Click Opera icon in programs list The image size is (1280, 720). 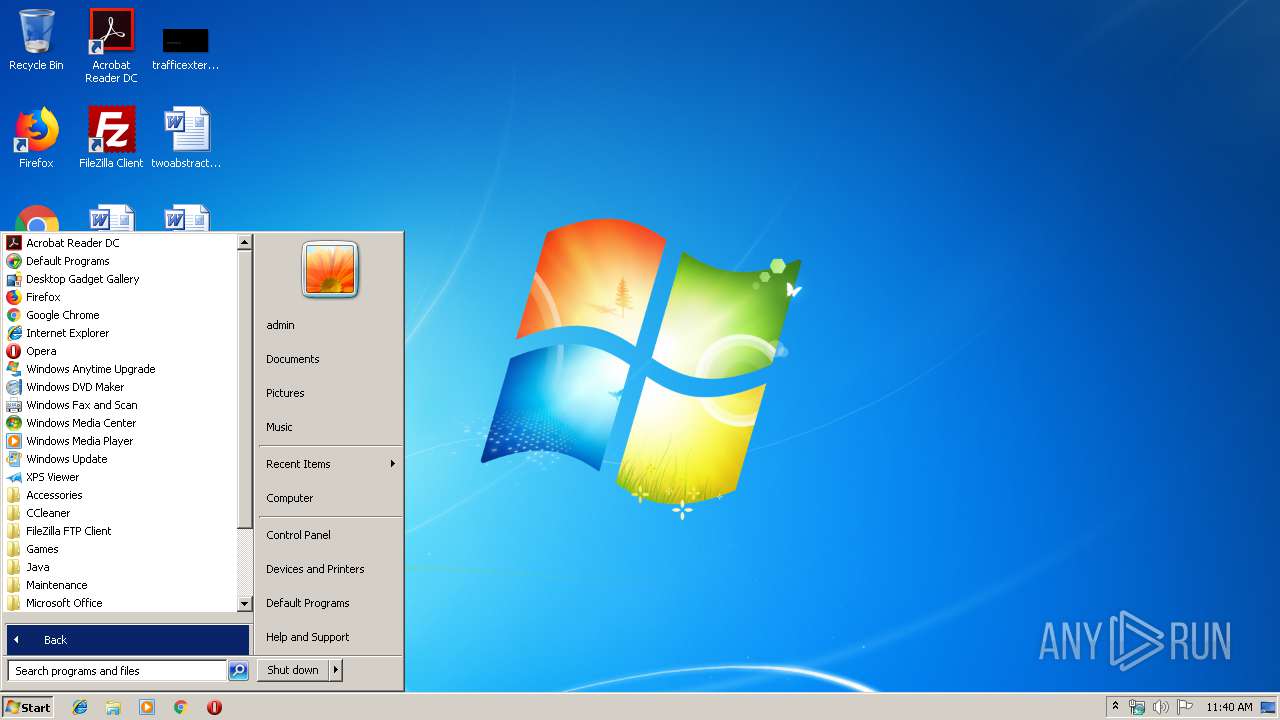pos(14,351)
